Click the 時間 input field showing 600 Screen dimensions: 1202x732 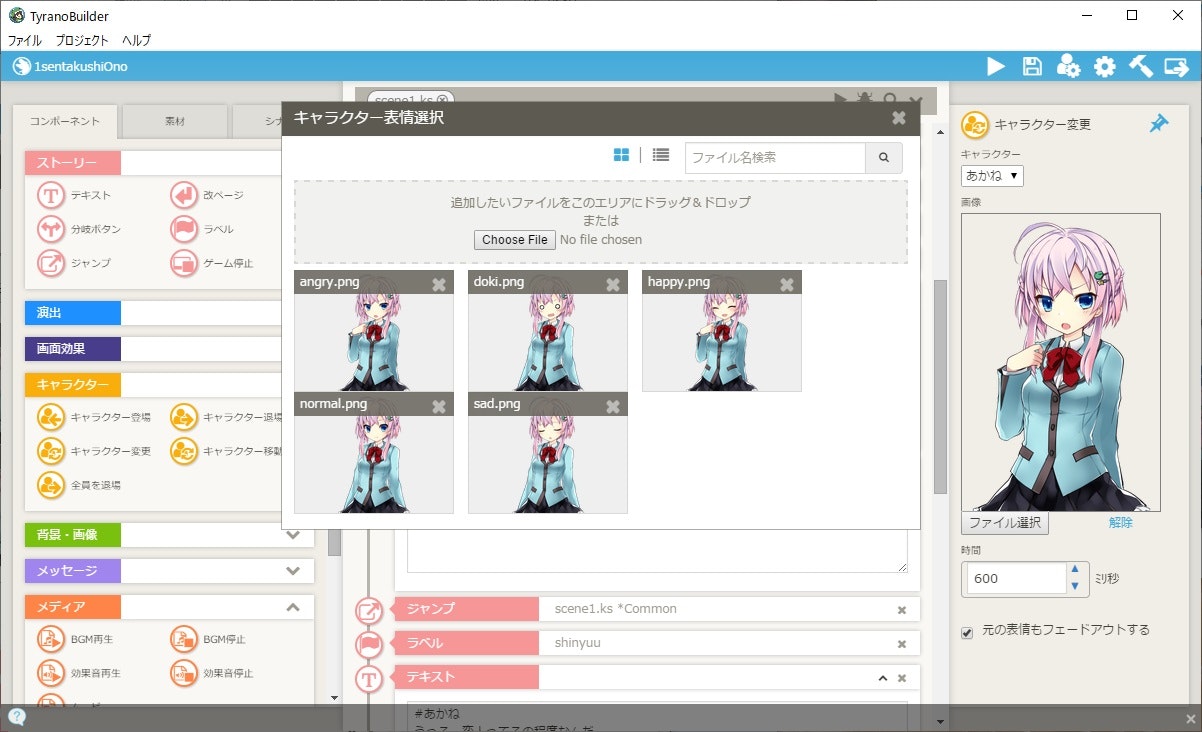[x=1015, y=578]
